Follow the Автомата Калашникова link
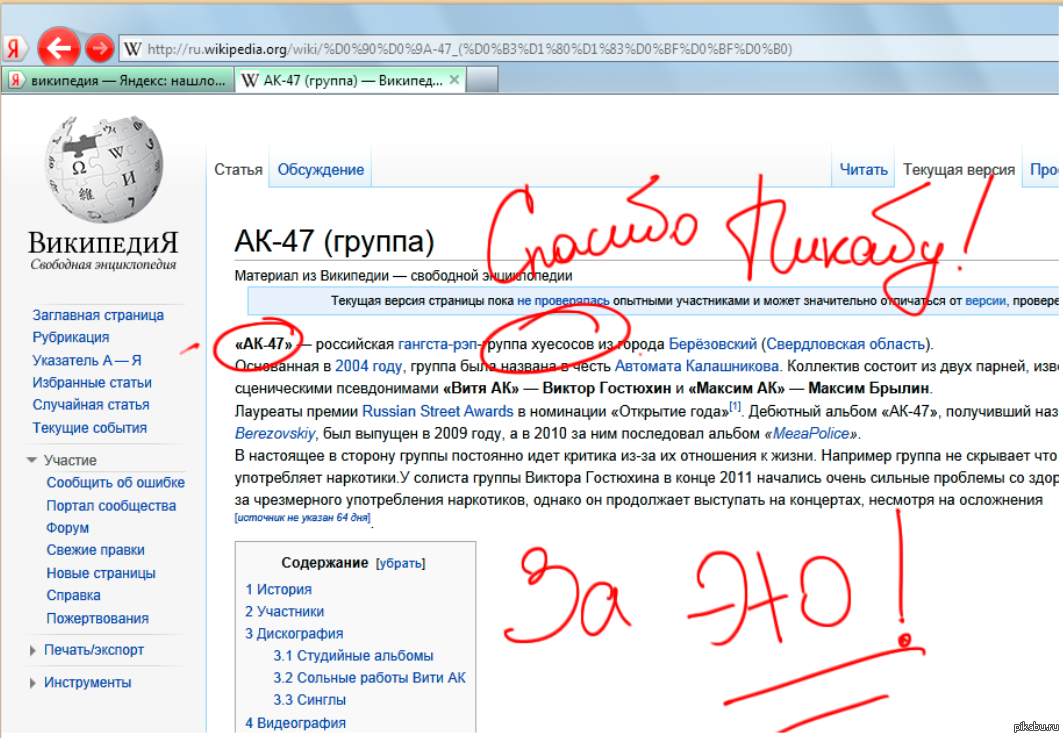The width and height of the screenshot is (1064, 738). point(697,366)
